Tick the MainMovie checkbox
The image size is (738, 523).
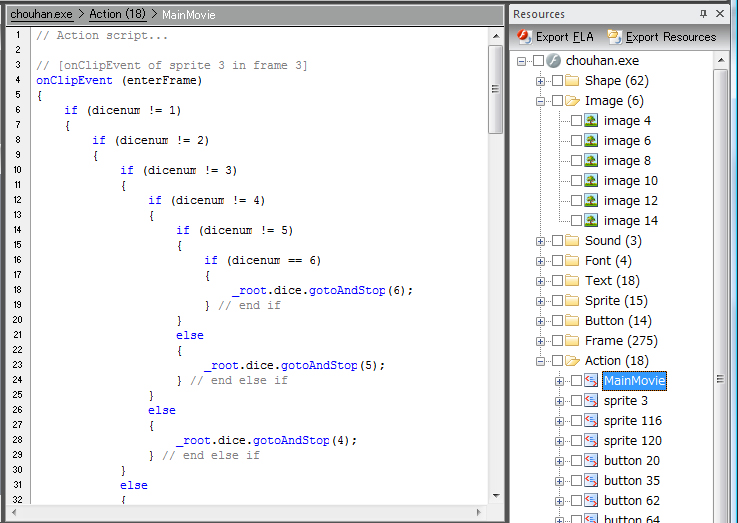click(577, 380)
